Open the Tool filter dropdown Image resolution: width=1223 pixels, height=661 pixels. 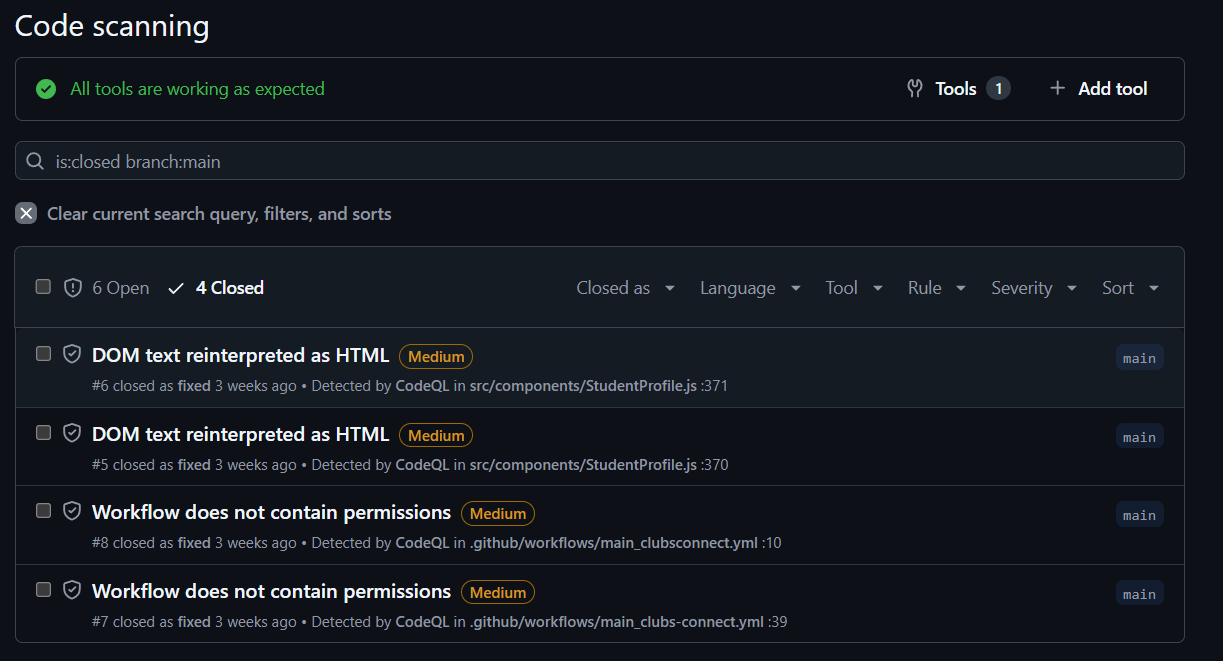click(854, 288)
